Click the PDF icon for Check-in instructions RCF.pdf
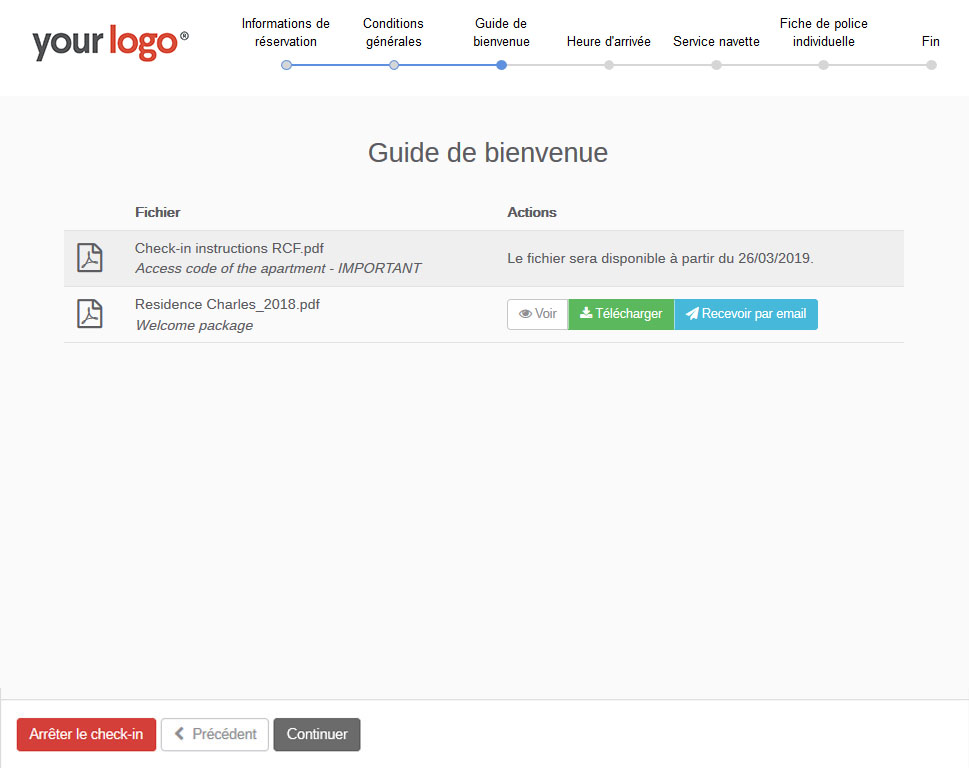 pos(90,258)
